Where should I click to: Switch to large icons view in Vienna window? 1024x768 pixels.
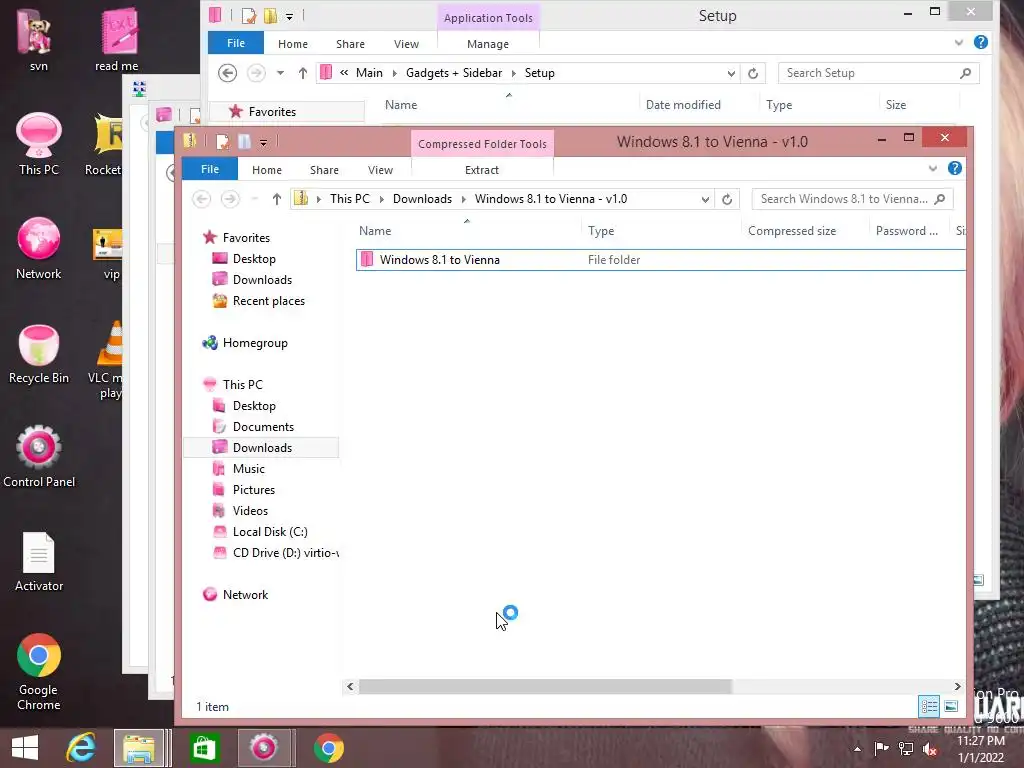[952, 706]
